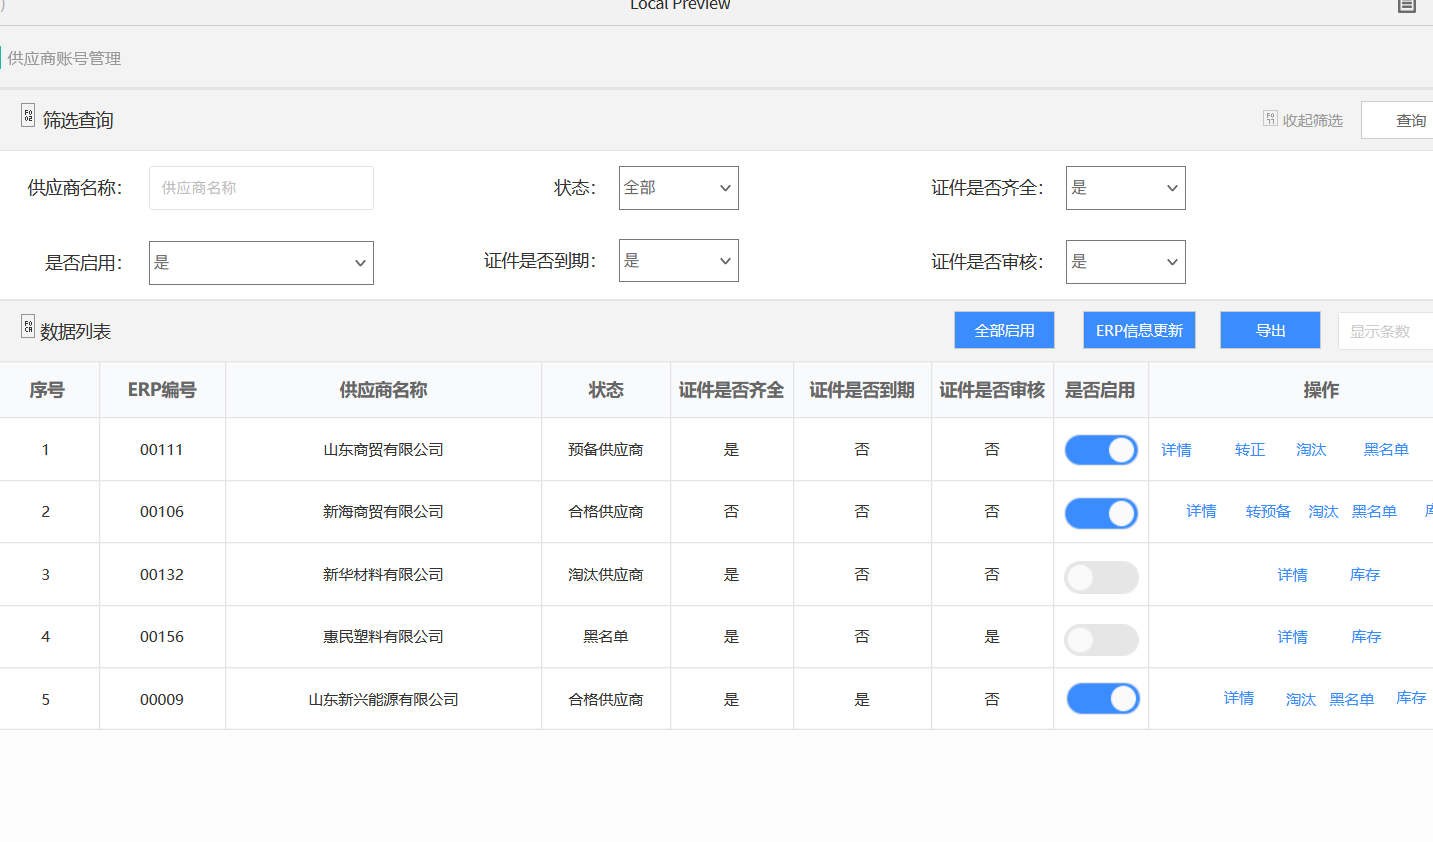Click the 山东新兴能源有限公司 supplier name
The height and width of the screenshot is (842, 1433).
[383, 700]
